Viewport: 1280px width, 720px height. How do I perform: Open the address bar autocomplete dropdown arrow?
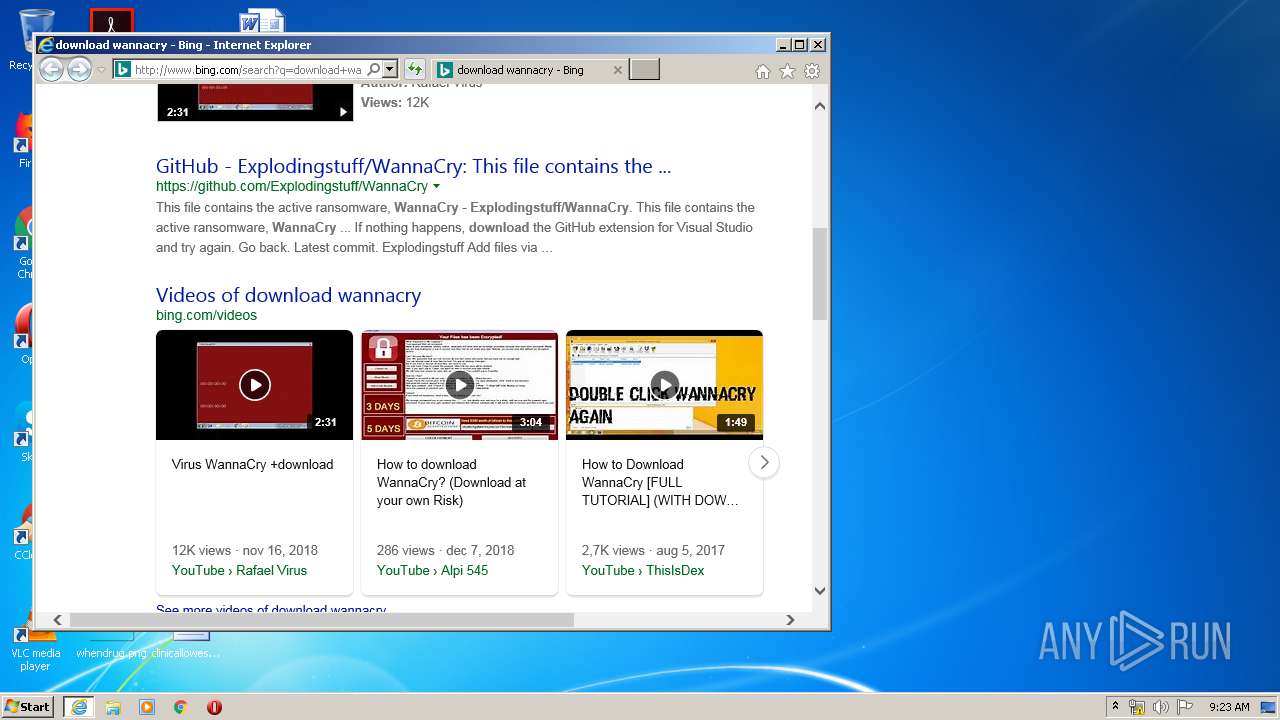pyautogui.click(x=390, y=69)
